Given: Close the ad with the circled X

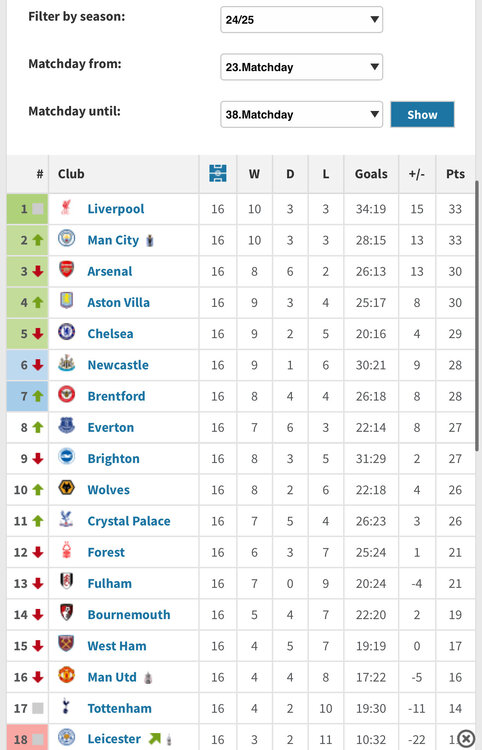Looking at the screenshot, I should click(x=466, y=739).
